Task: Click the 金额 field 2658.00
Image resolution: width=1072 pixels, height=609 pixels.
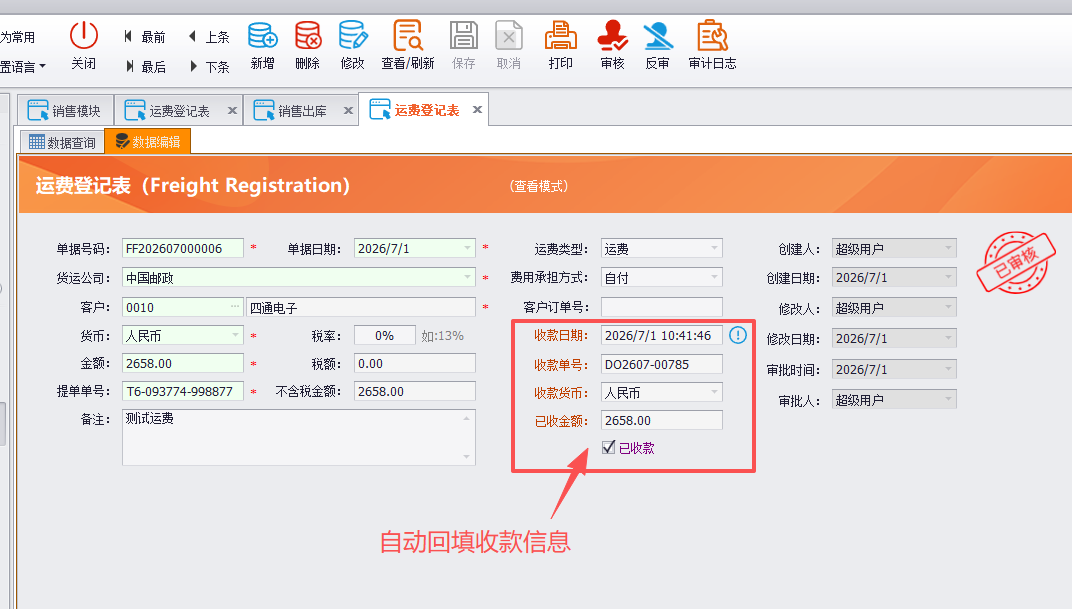Action: (x=183, y=363)
